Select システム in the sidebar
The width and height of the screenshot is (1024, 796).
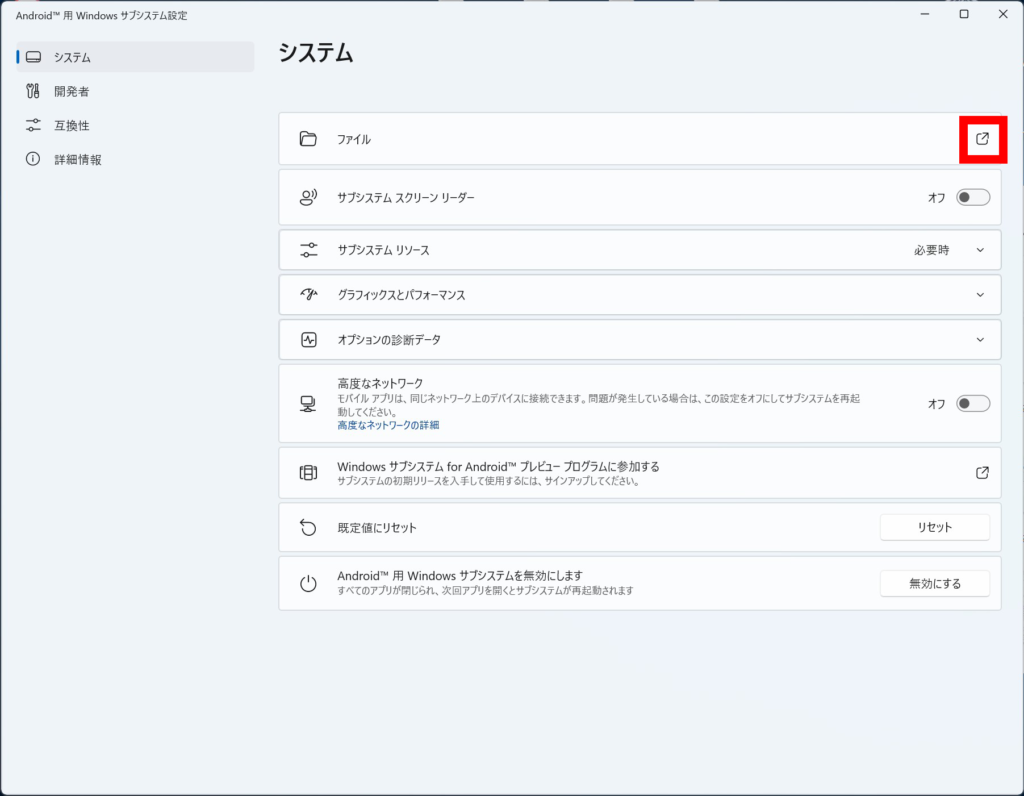(x=135, y=57)
